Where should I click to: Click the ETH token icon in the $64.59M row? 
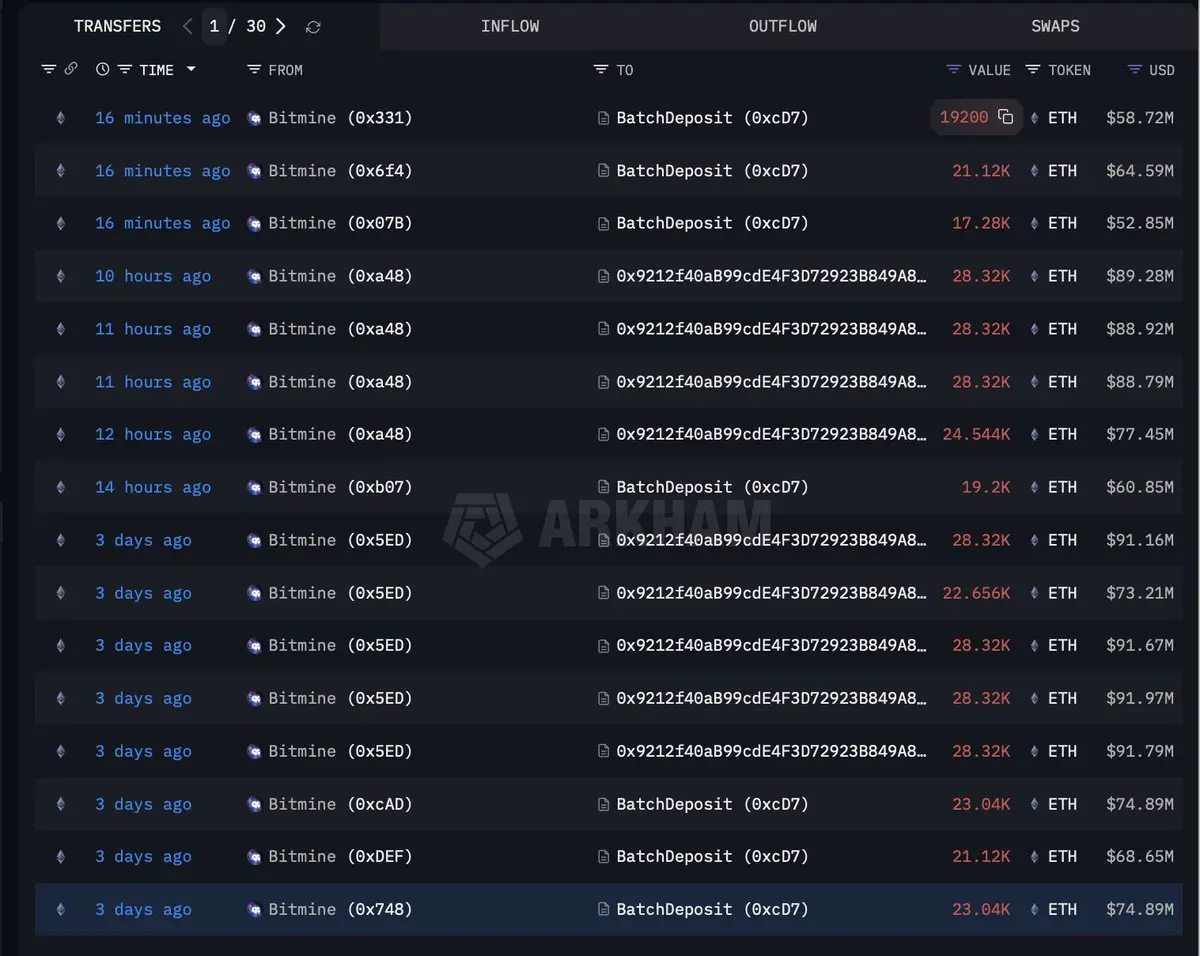pyautogui.click(x=1035, y=171)
